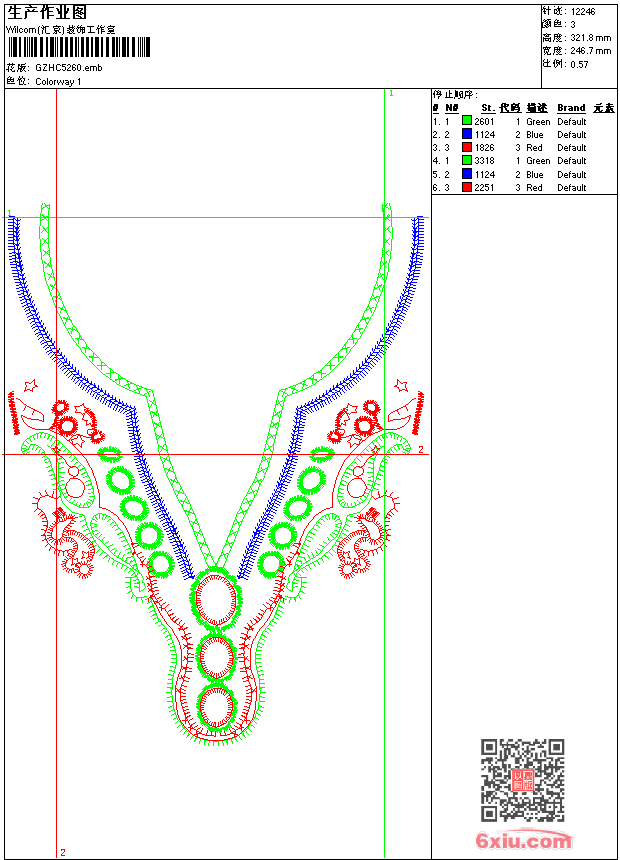Click Green description in stop row 1
The width and height of the screenshot is (620, 860).
pos(538,122)
